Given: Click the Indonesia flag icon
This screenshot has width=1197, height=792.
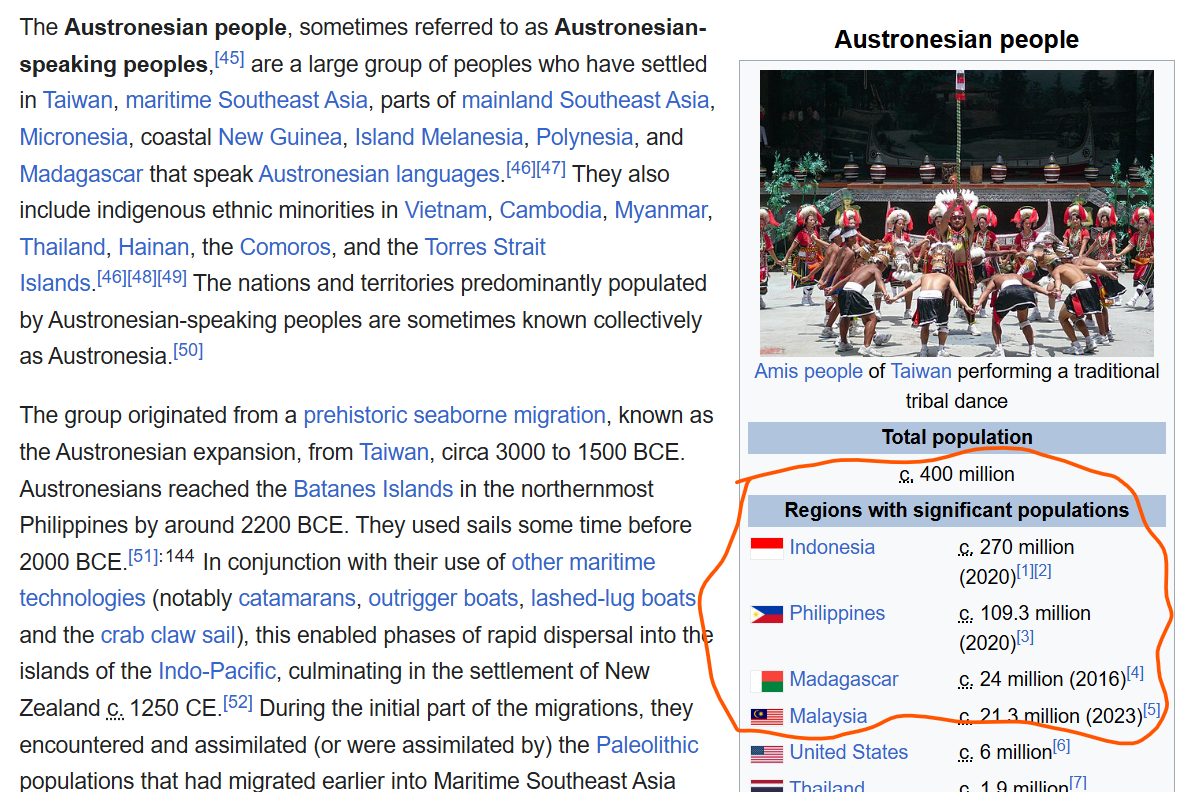Looking at the screenshot, I should pos(767,548).
